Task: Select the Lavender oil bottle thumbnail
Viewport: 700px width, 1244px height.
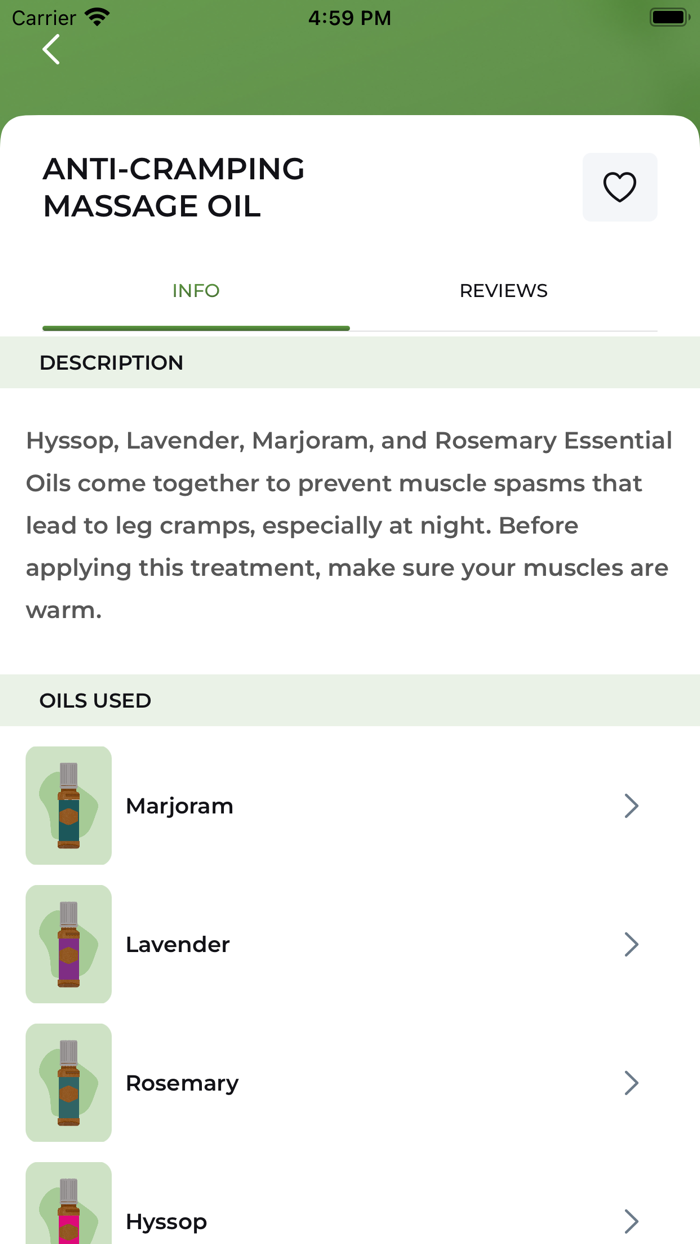Action: pos(68,944)
